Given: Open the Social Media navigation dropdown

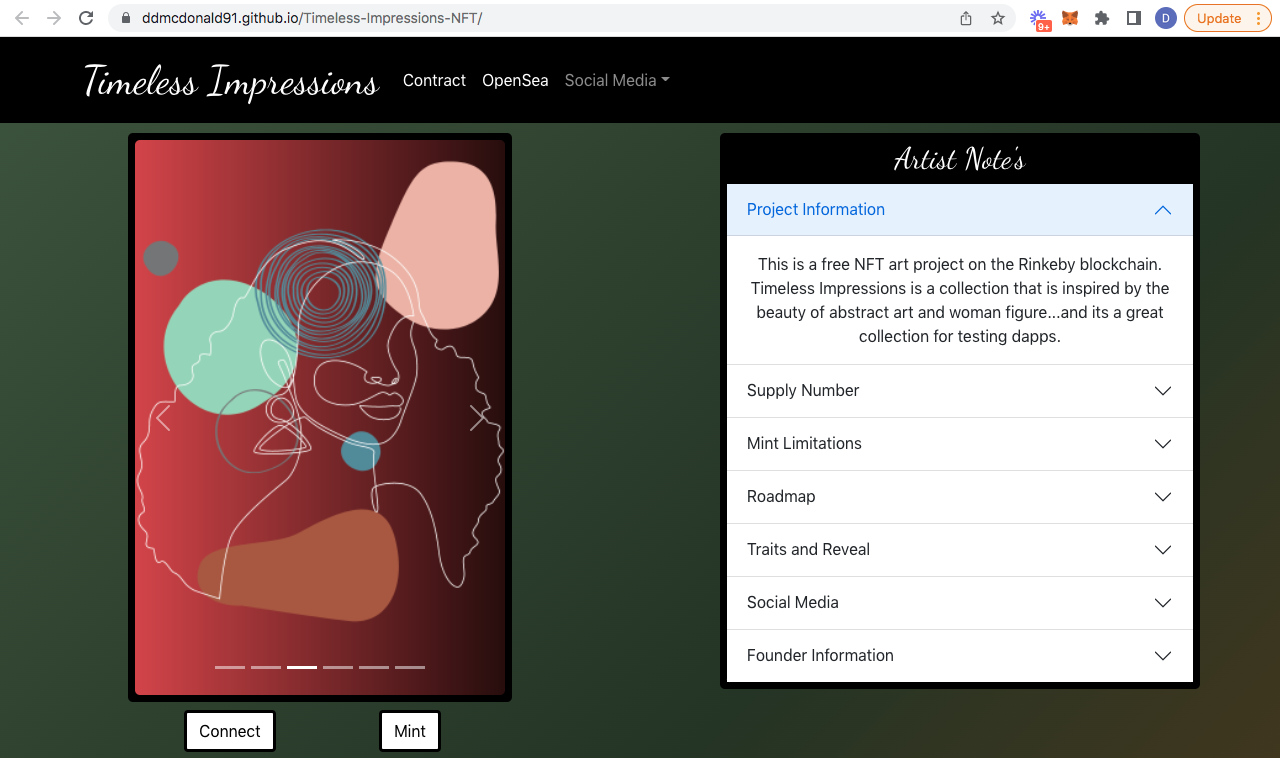Looking at the screenshot, I should coord(616,80).
